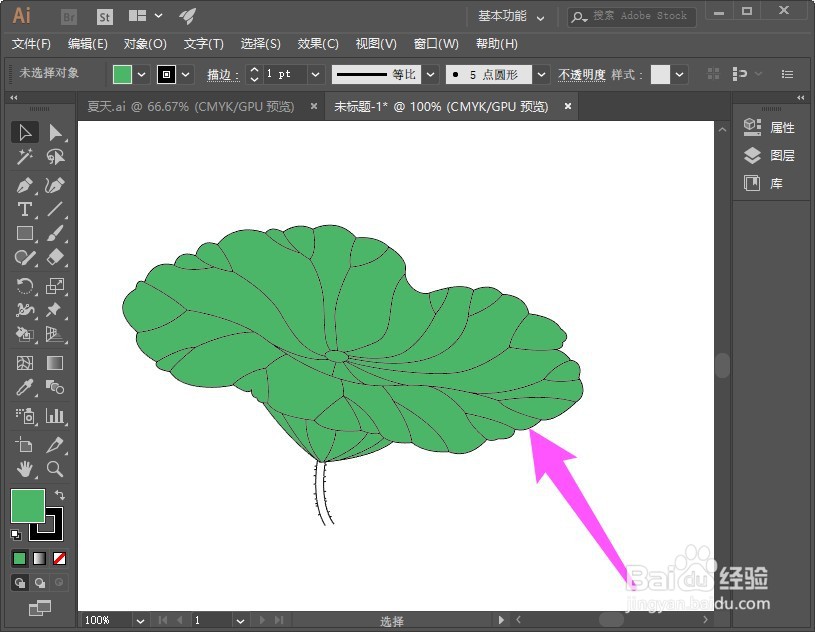Select the Lasso tool
Viewport: 815px width, 632px height.
55,156
